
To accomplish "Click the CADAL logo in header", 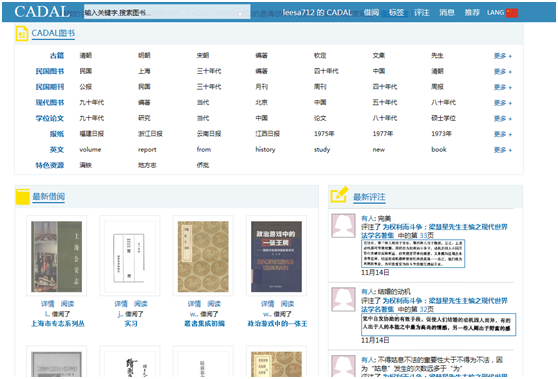I will (42, 12).
